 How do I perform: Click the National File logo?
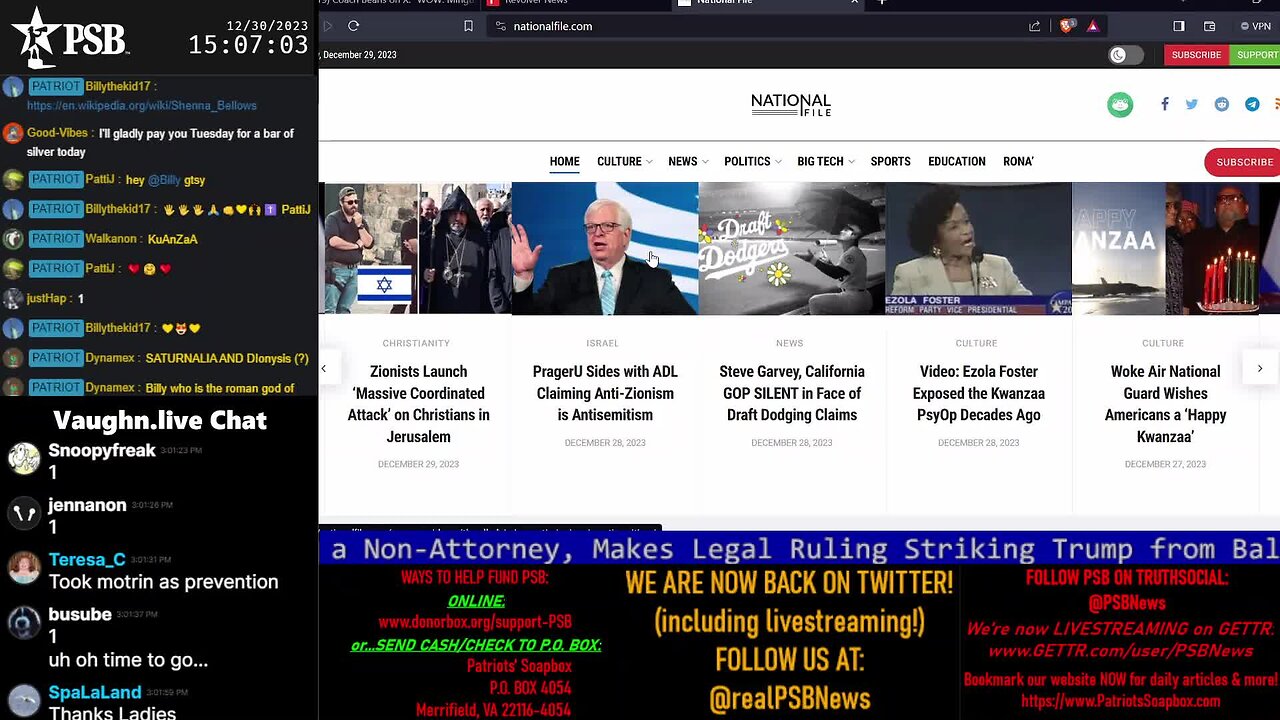click(x=791, y=104)
